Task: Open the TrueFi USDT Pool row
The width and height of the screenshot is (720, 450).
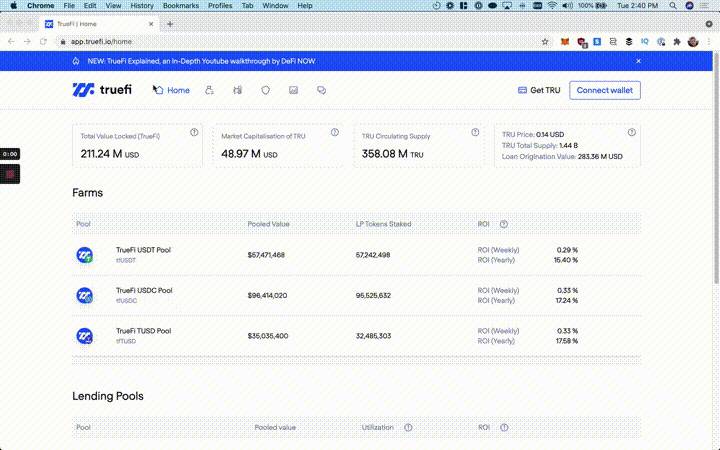Action: pyautogui.click(x=356, y=255)
